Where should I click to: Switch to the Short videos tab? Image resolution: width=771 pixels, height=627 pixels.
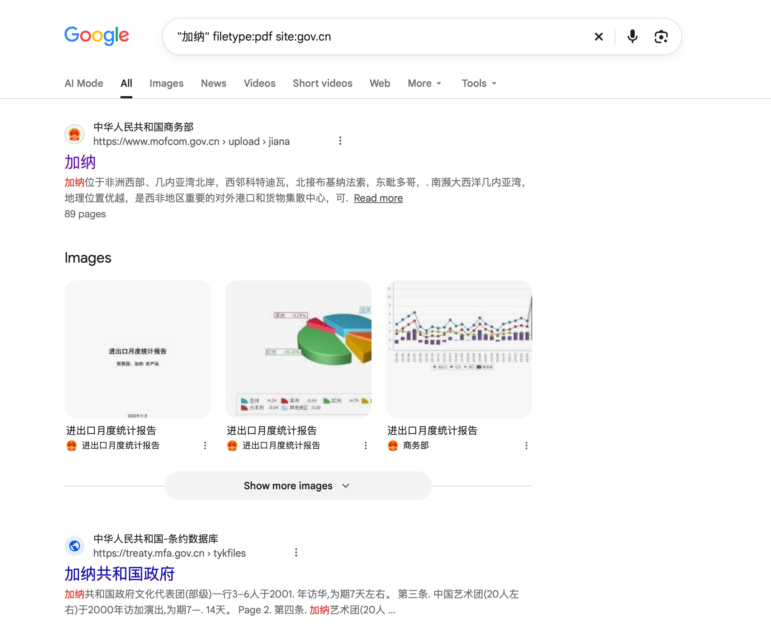[323, 83]
